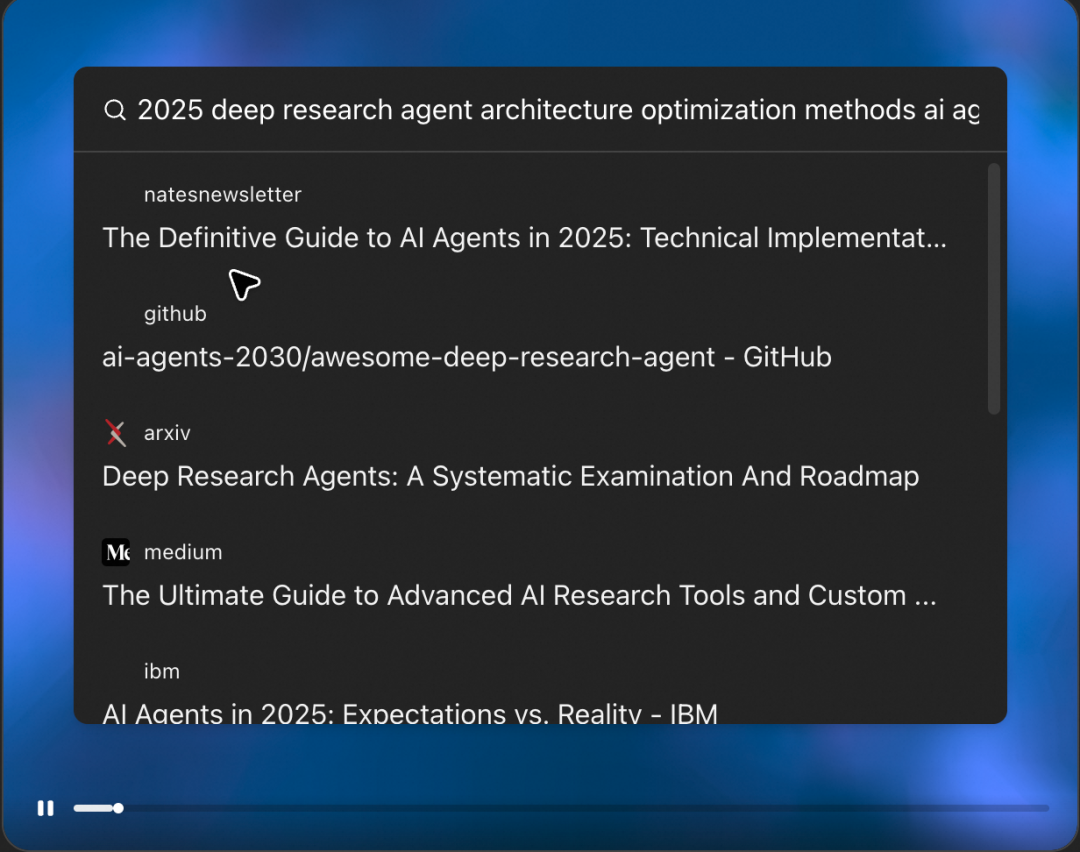Open Deep Research Agents Systematic Examination result
1080x852 pixels.
click(x=510, y=476)
